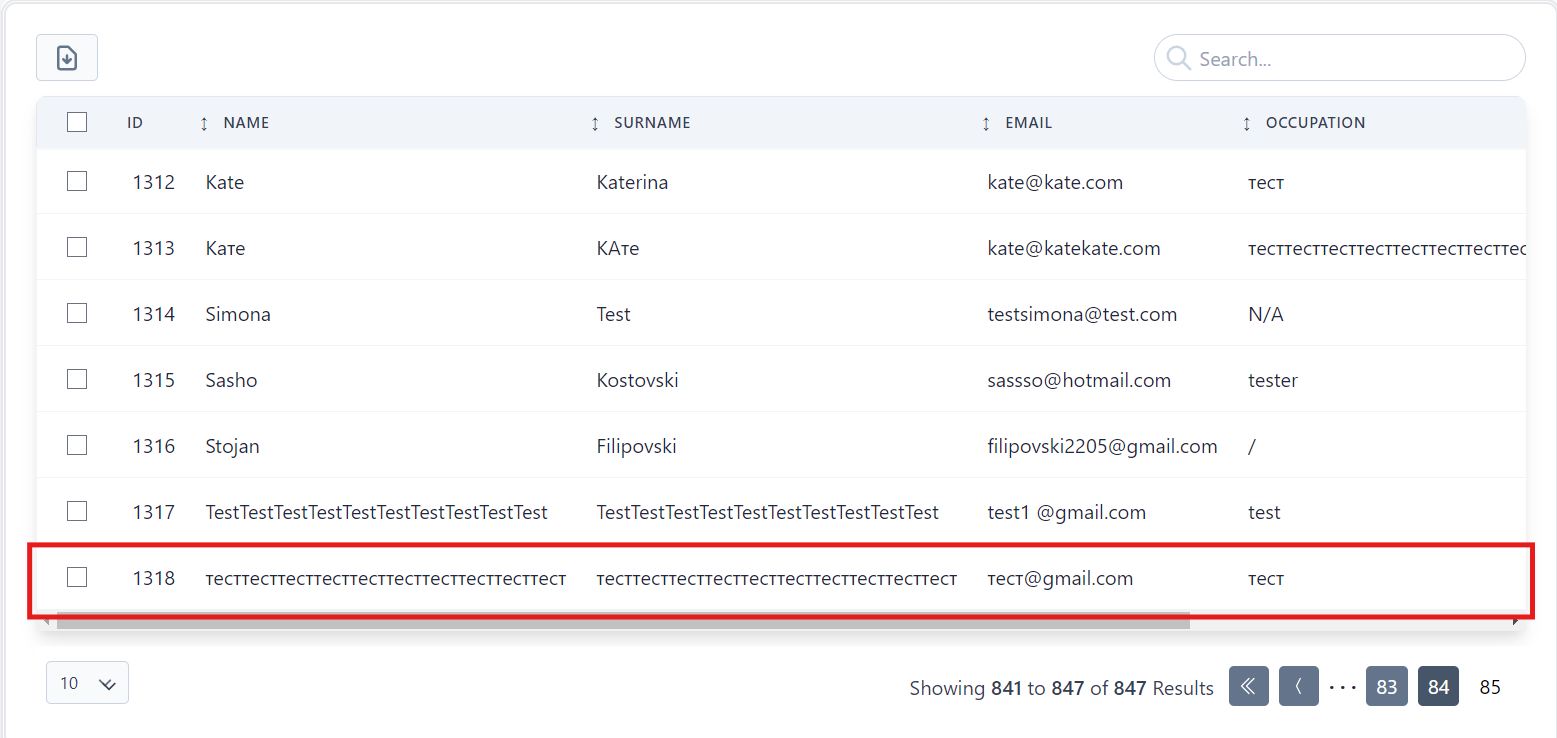Open page 85 of results
The height and width of the screenshot is (738, 1557).
pyautogui.click(x=1490, y=687)
